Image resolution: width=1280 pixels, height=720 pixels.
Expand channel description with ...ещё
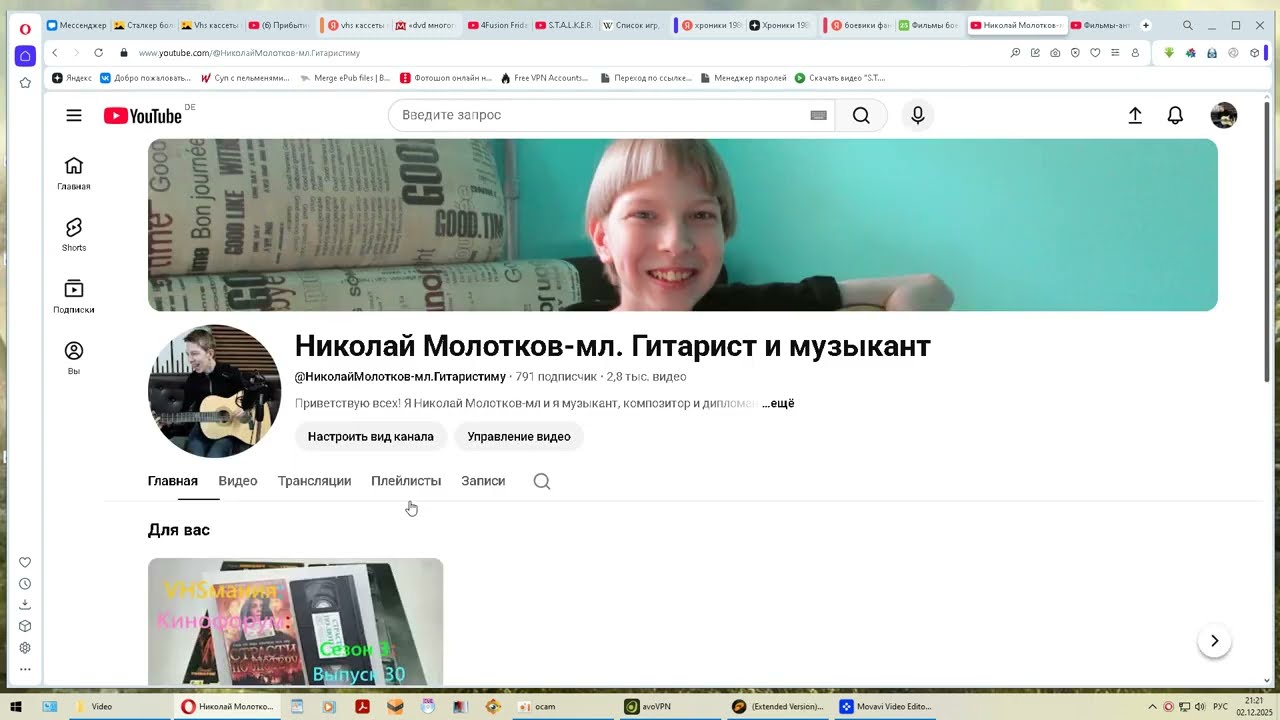pyautogui.click(x=778, y=404)
